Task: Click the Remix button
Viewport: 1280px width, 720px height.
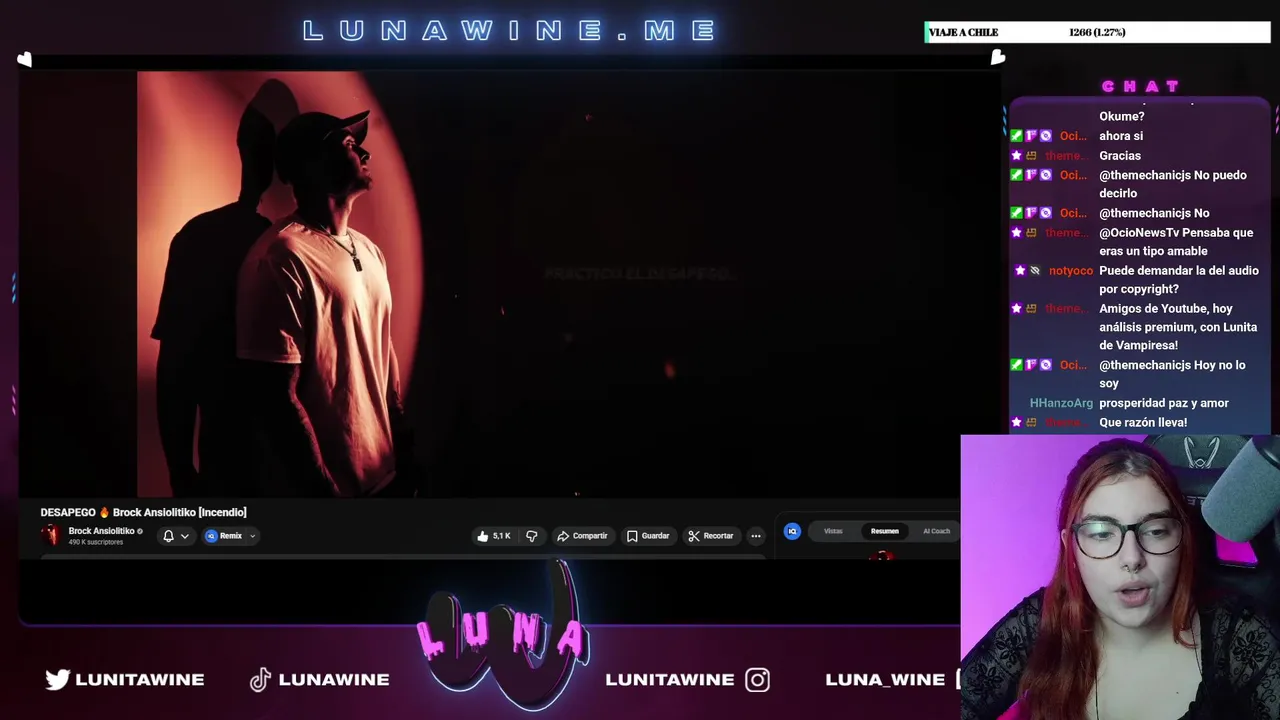Action: coord(224,536)
